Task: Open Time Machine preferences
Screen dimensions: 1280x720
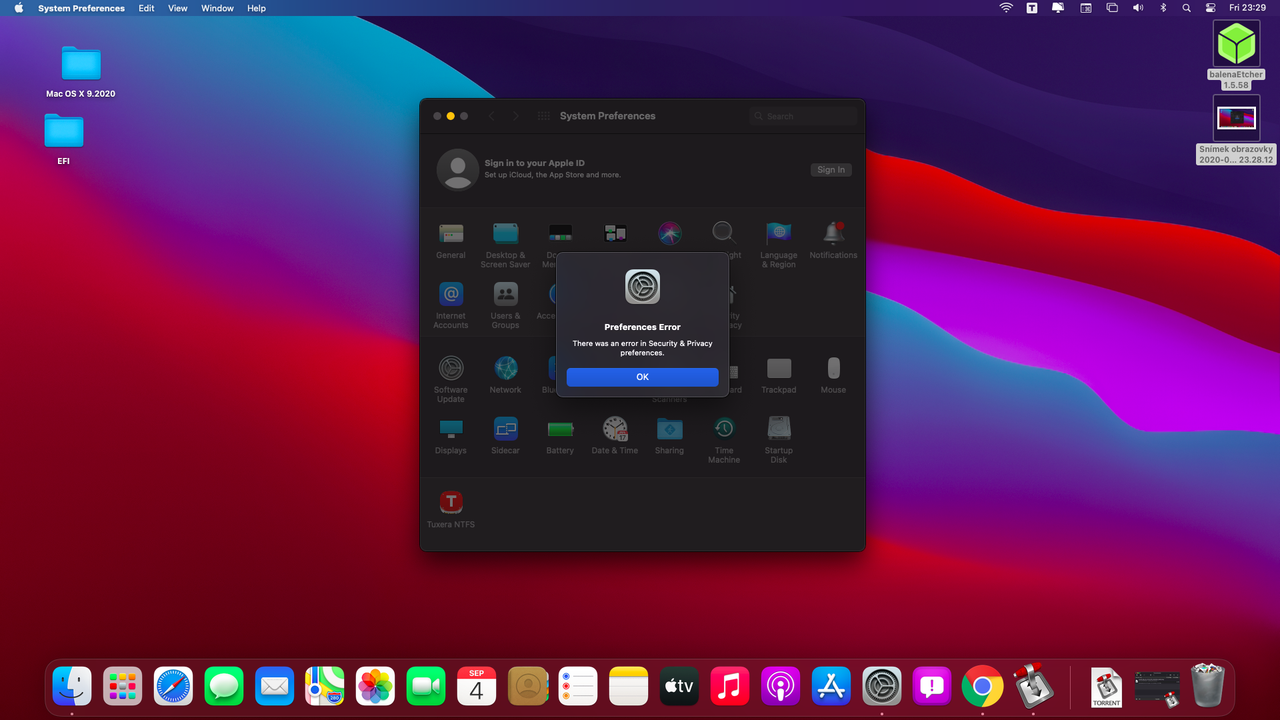Action: [724, 440]
